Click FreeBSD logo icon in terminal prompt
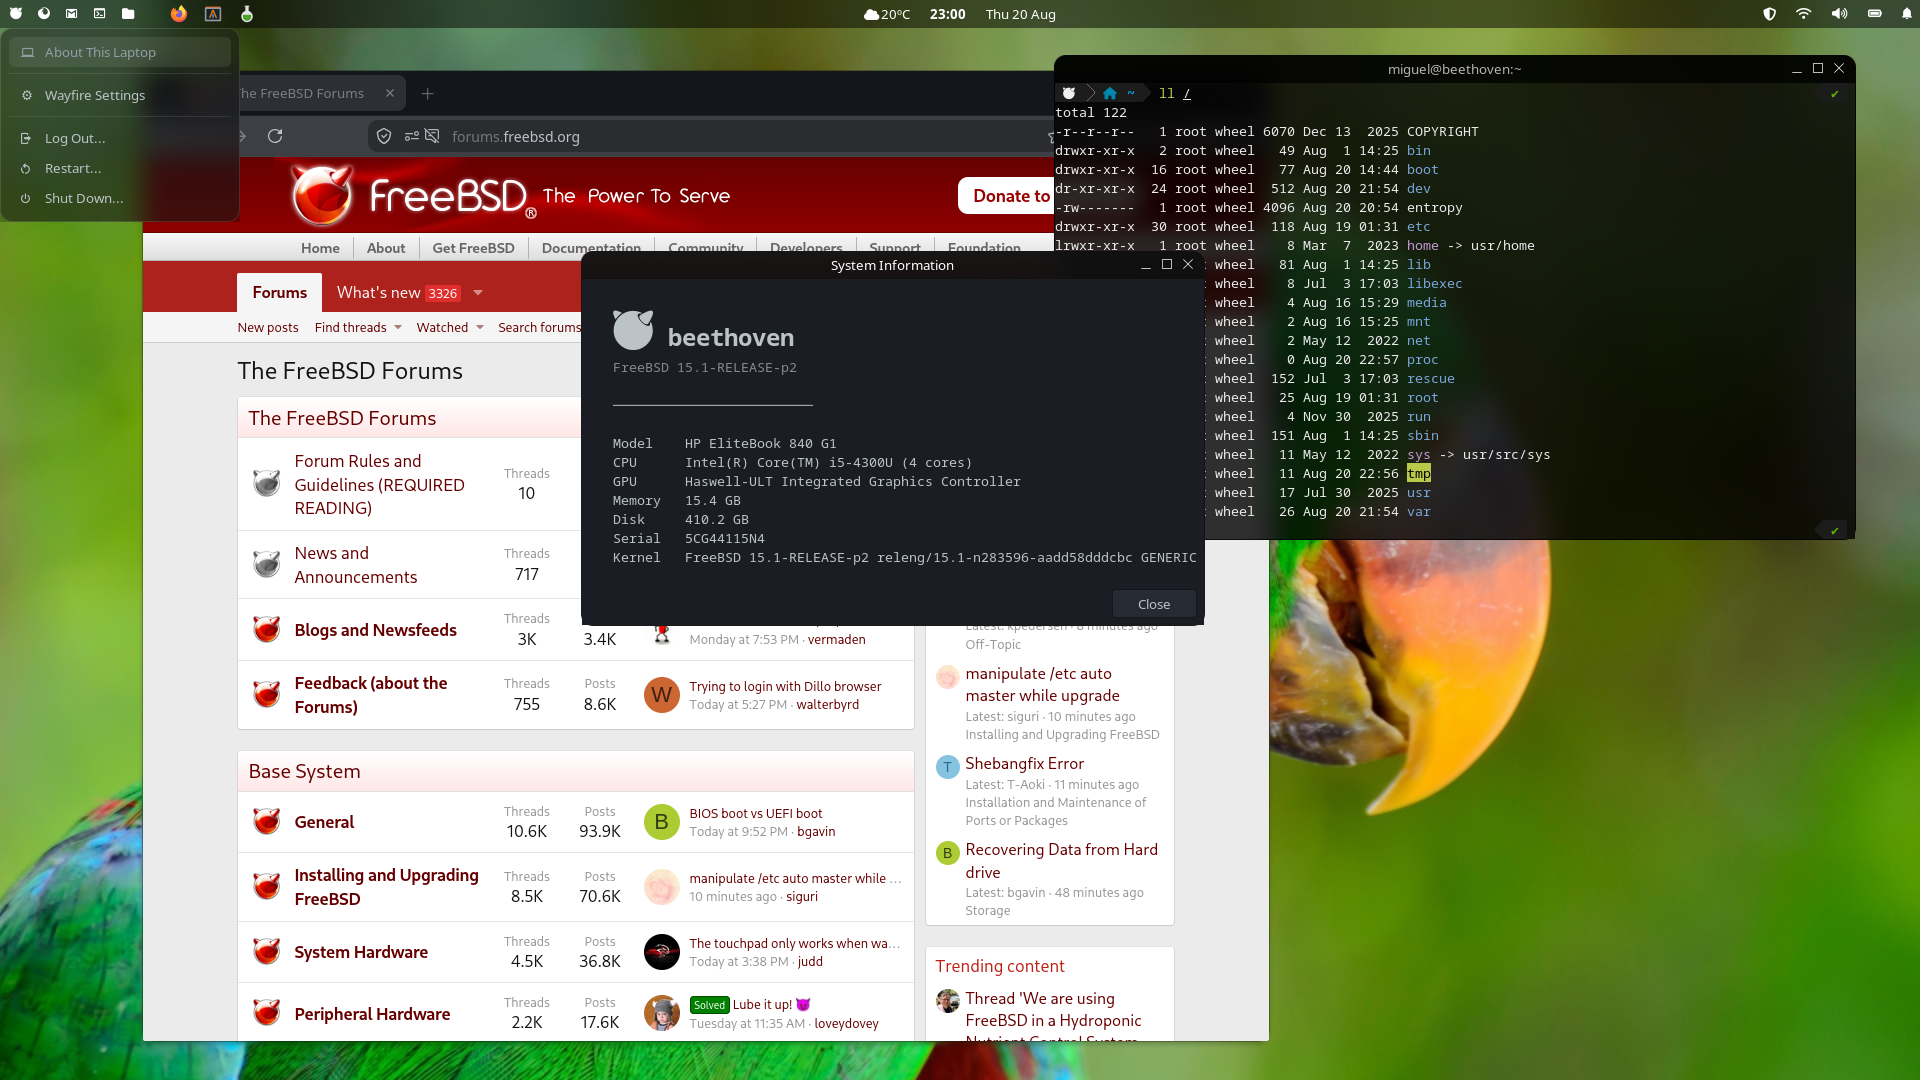 1069,93
